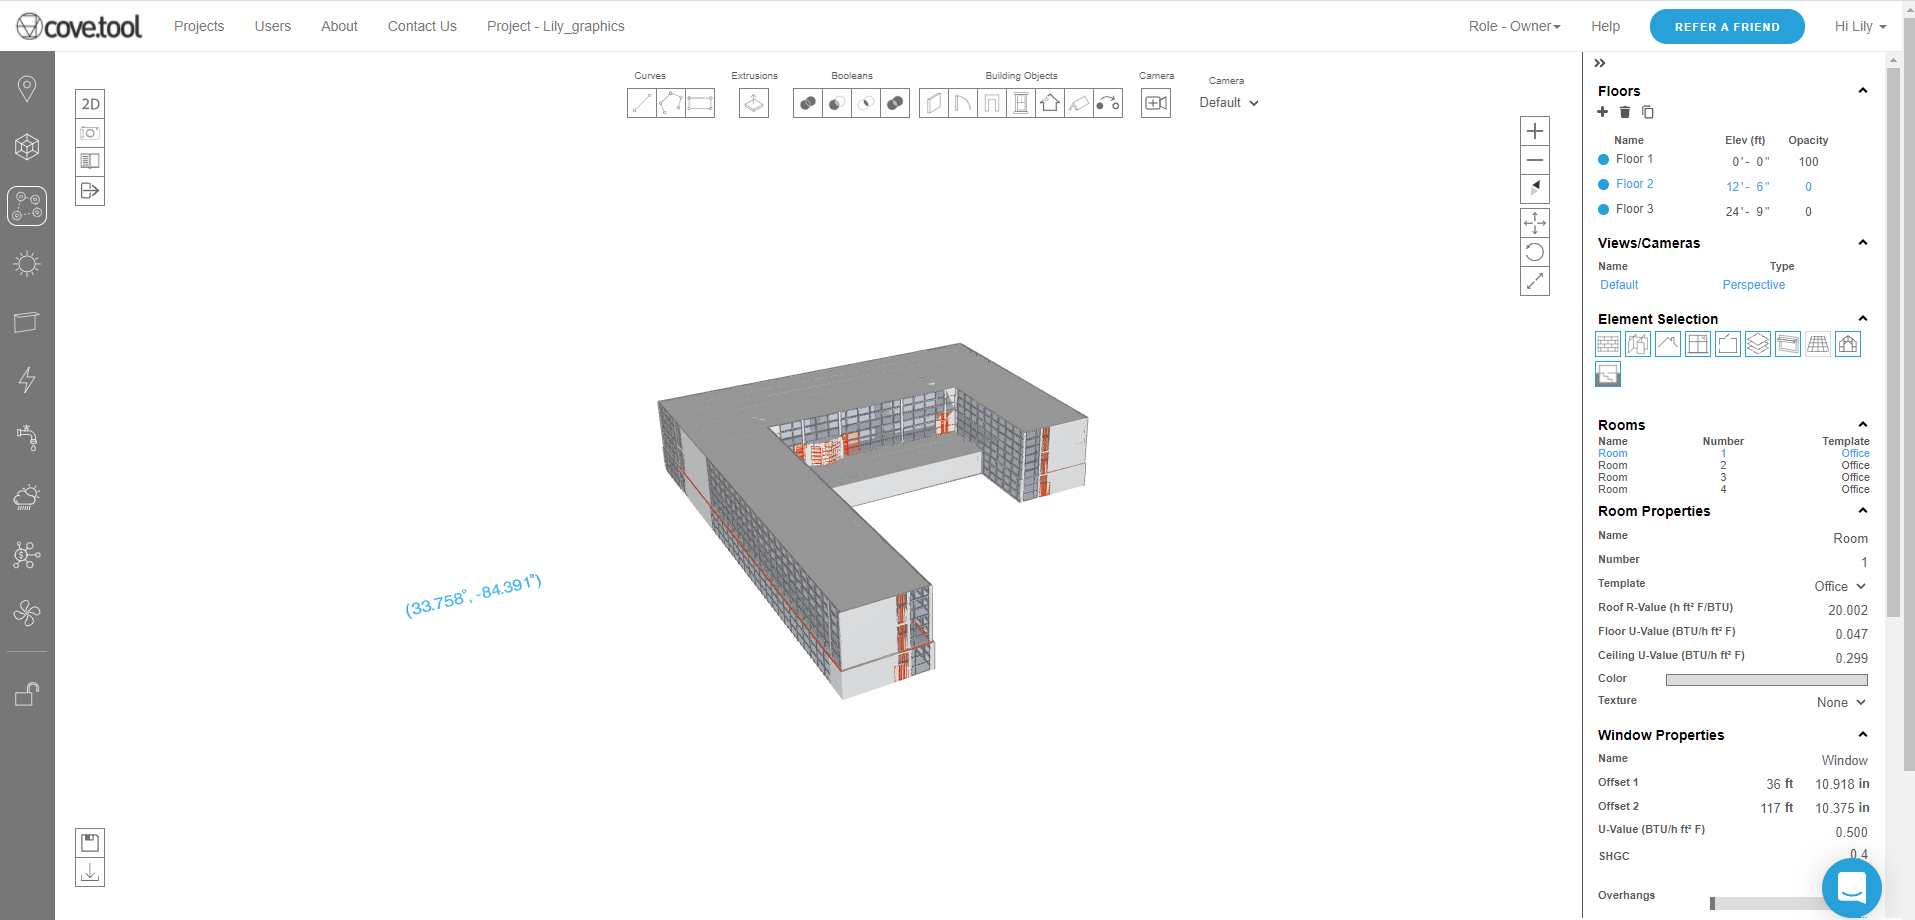Open the 2D view mode
Viewport: 1915px width, 920px height.
(90, 103)
